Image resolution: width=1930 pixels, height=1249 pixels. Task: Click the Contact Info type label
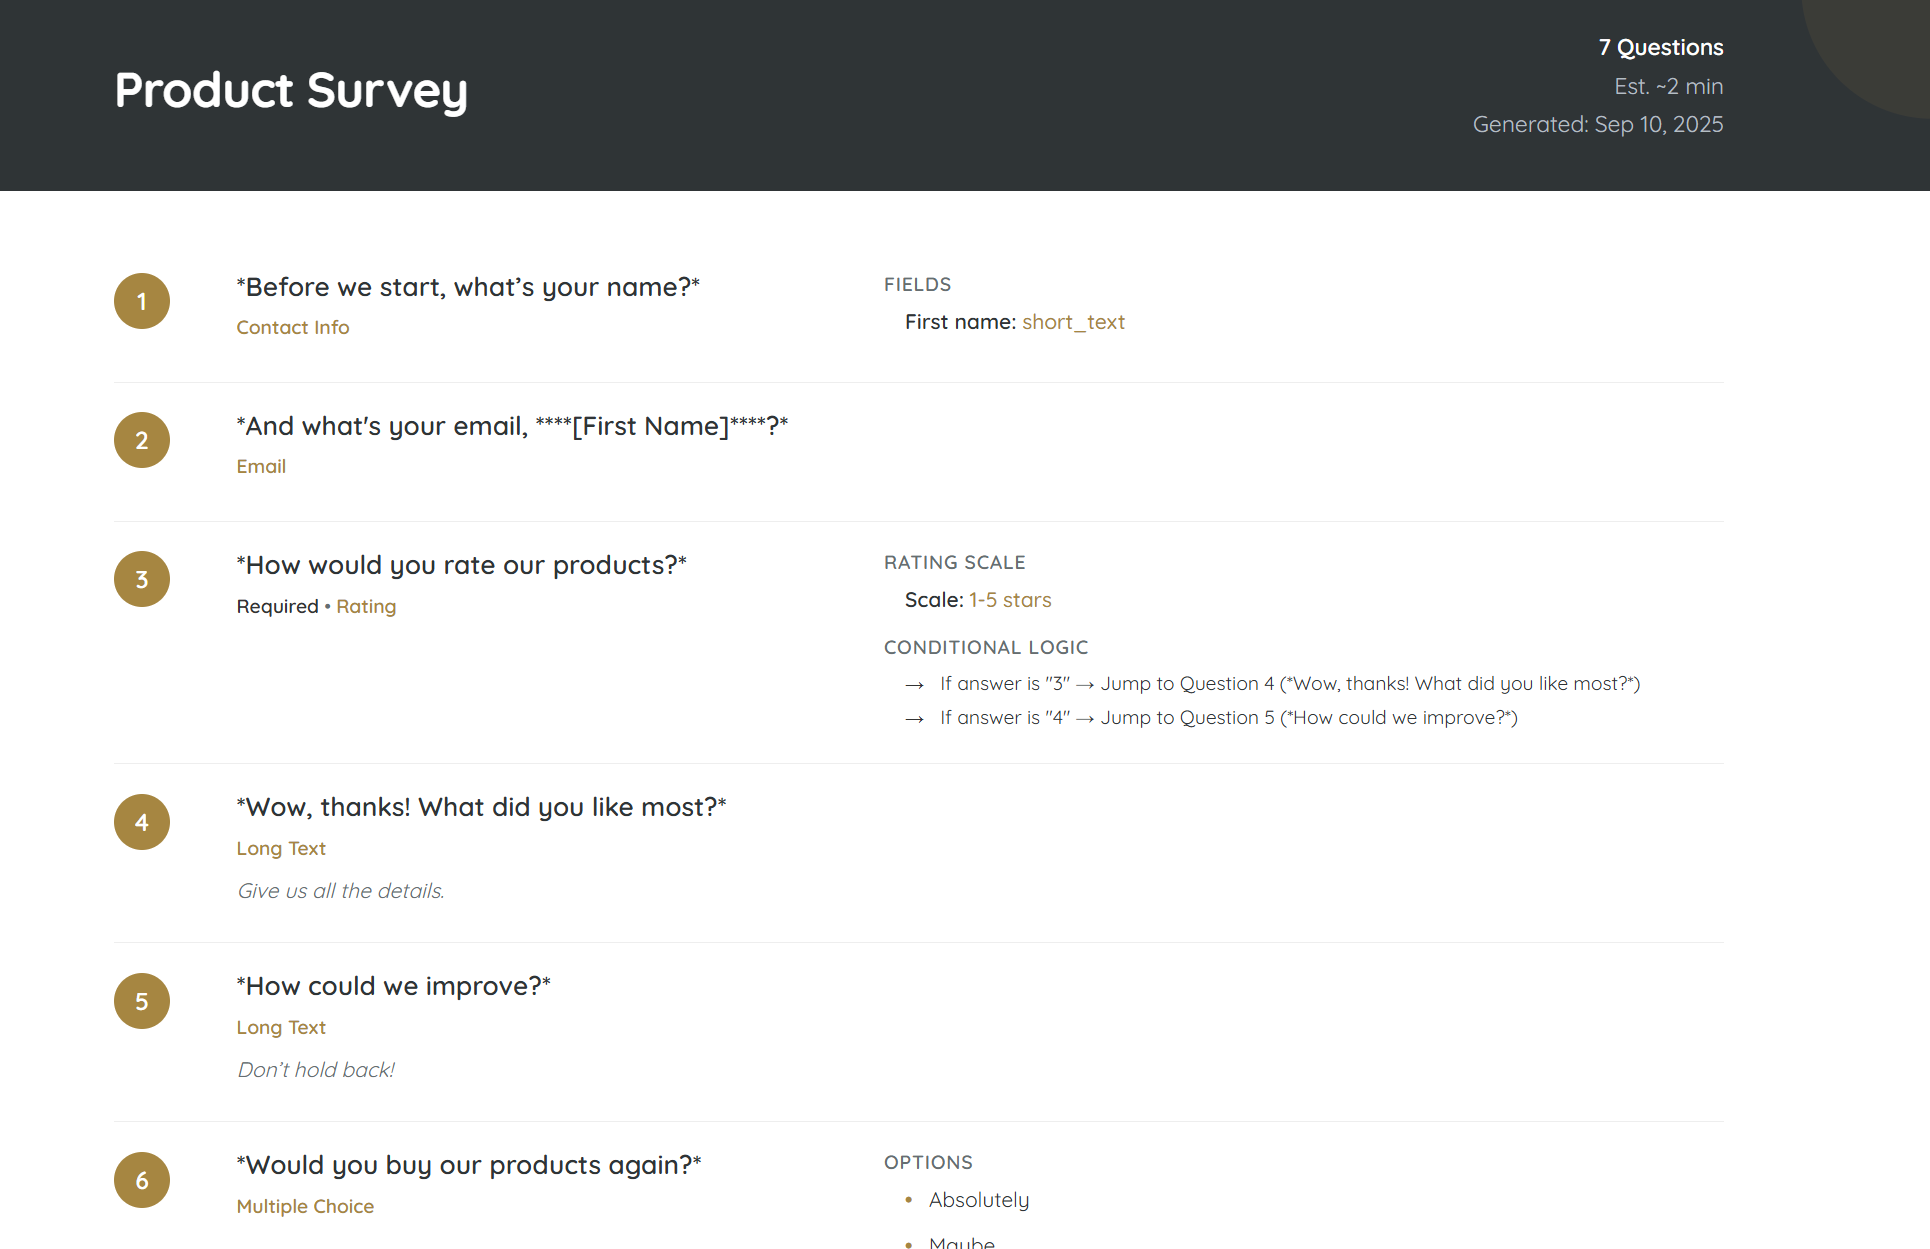[x=293, y=327]
